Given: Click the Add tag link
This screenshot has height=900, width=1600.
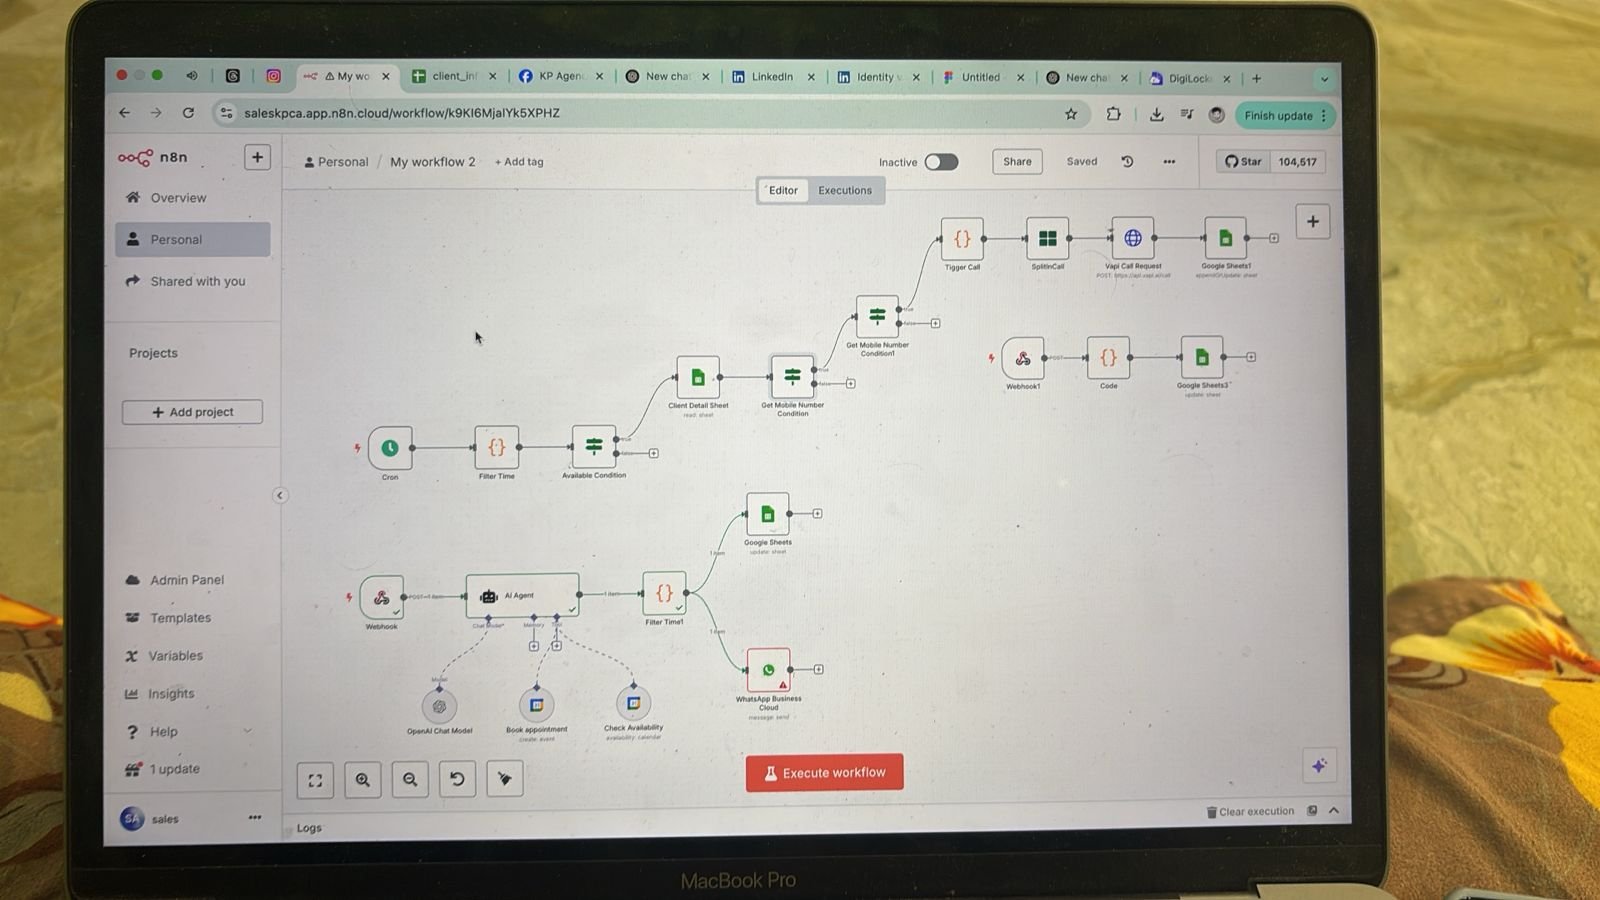Looking at the screenshot, I should pyautogui.click(x=519, y=162).
